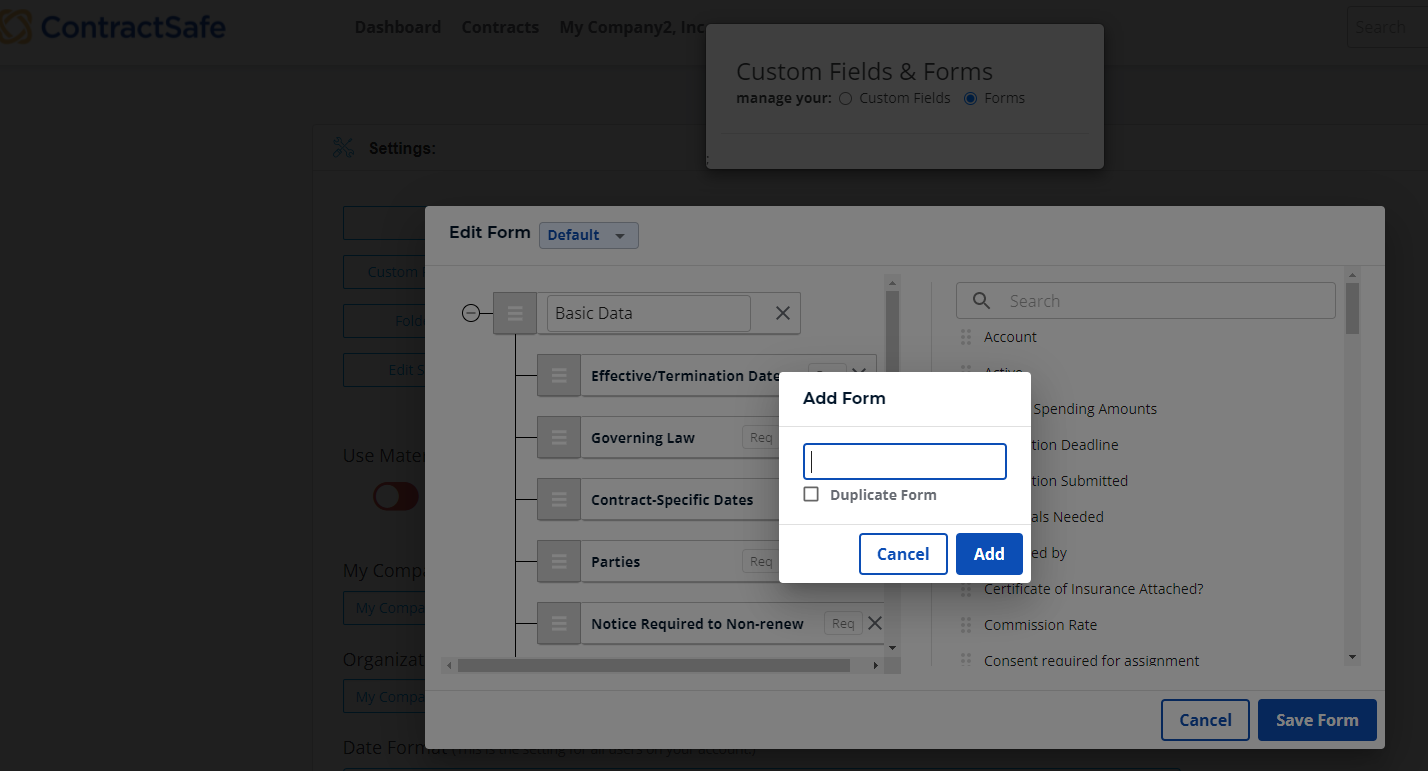
Task: Click grip icon beside Certificate of Insurance Attached?
Action: [966, 589]
